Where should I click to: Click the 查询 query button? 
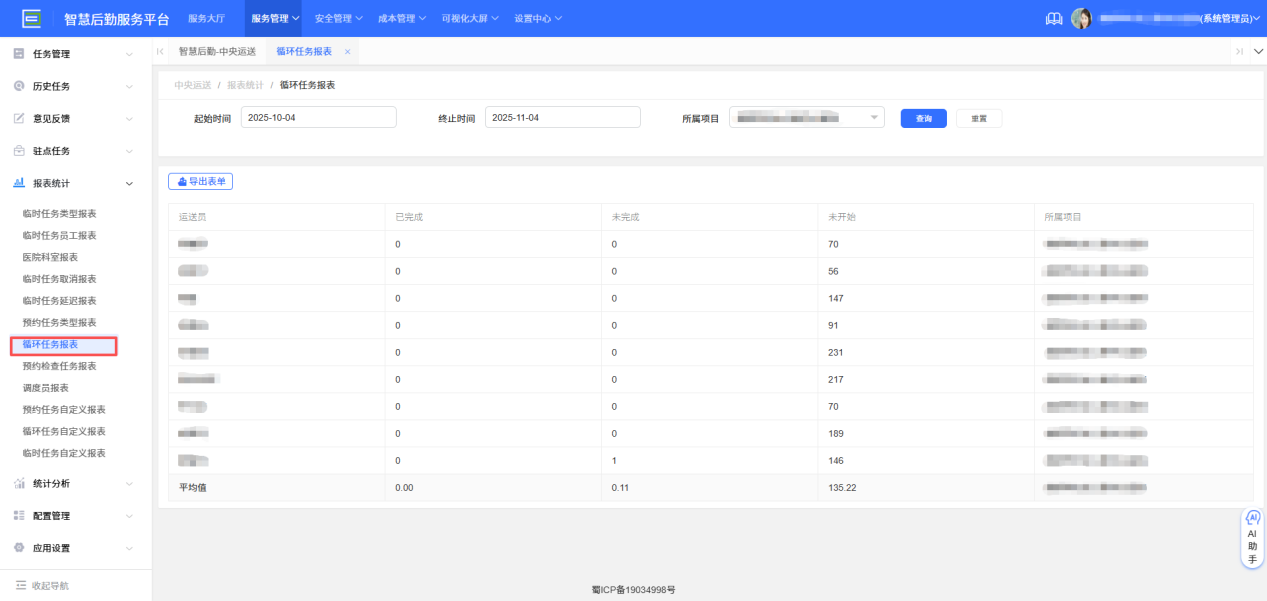click(x=921, y=117)
